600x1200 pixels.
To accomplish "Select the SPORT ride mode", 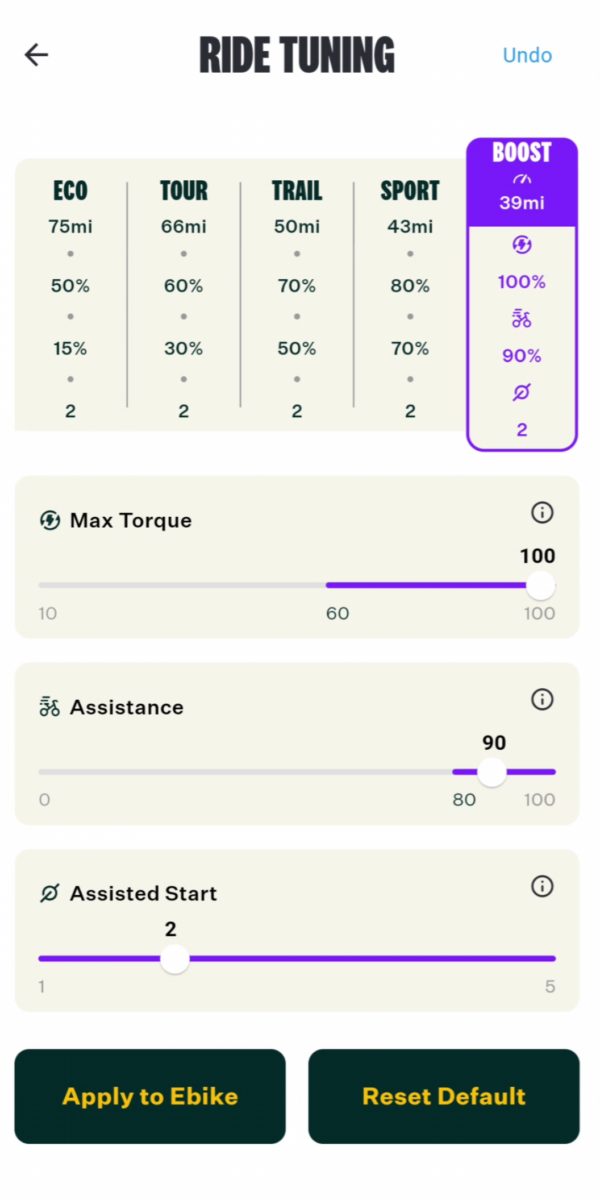I will [x=410, y=190].
